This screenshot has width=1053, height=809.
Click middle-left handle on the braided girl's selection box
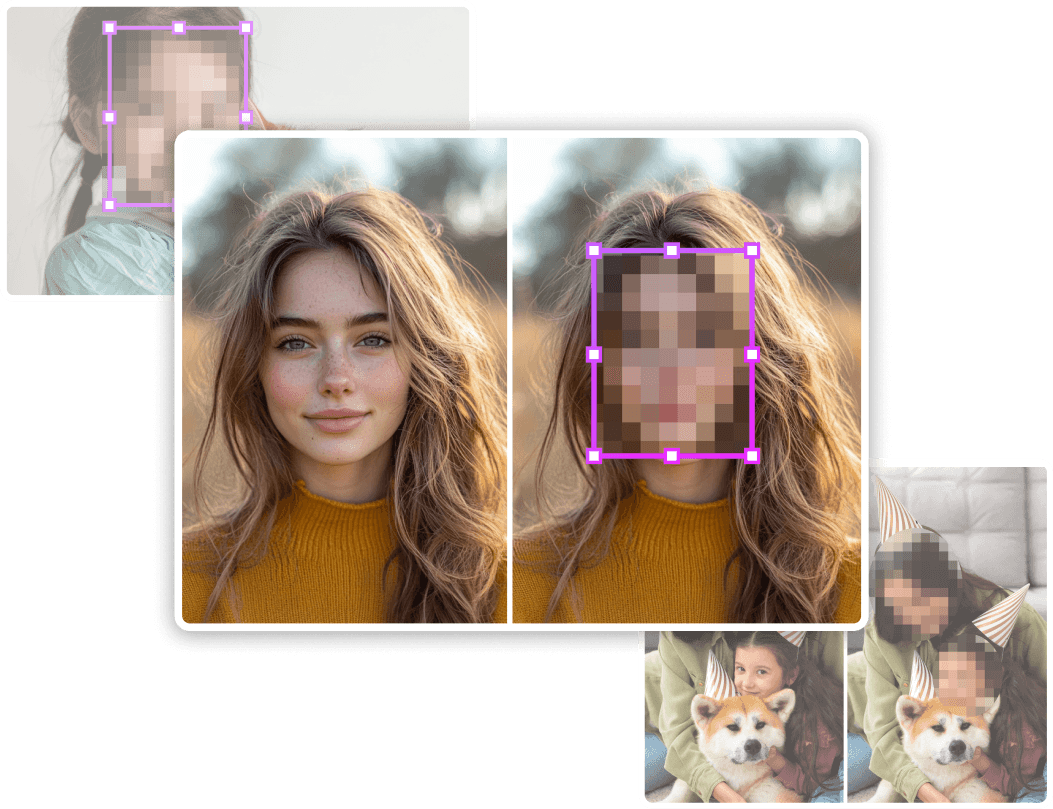coord(110,117)
